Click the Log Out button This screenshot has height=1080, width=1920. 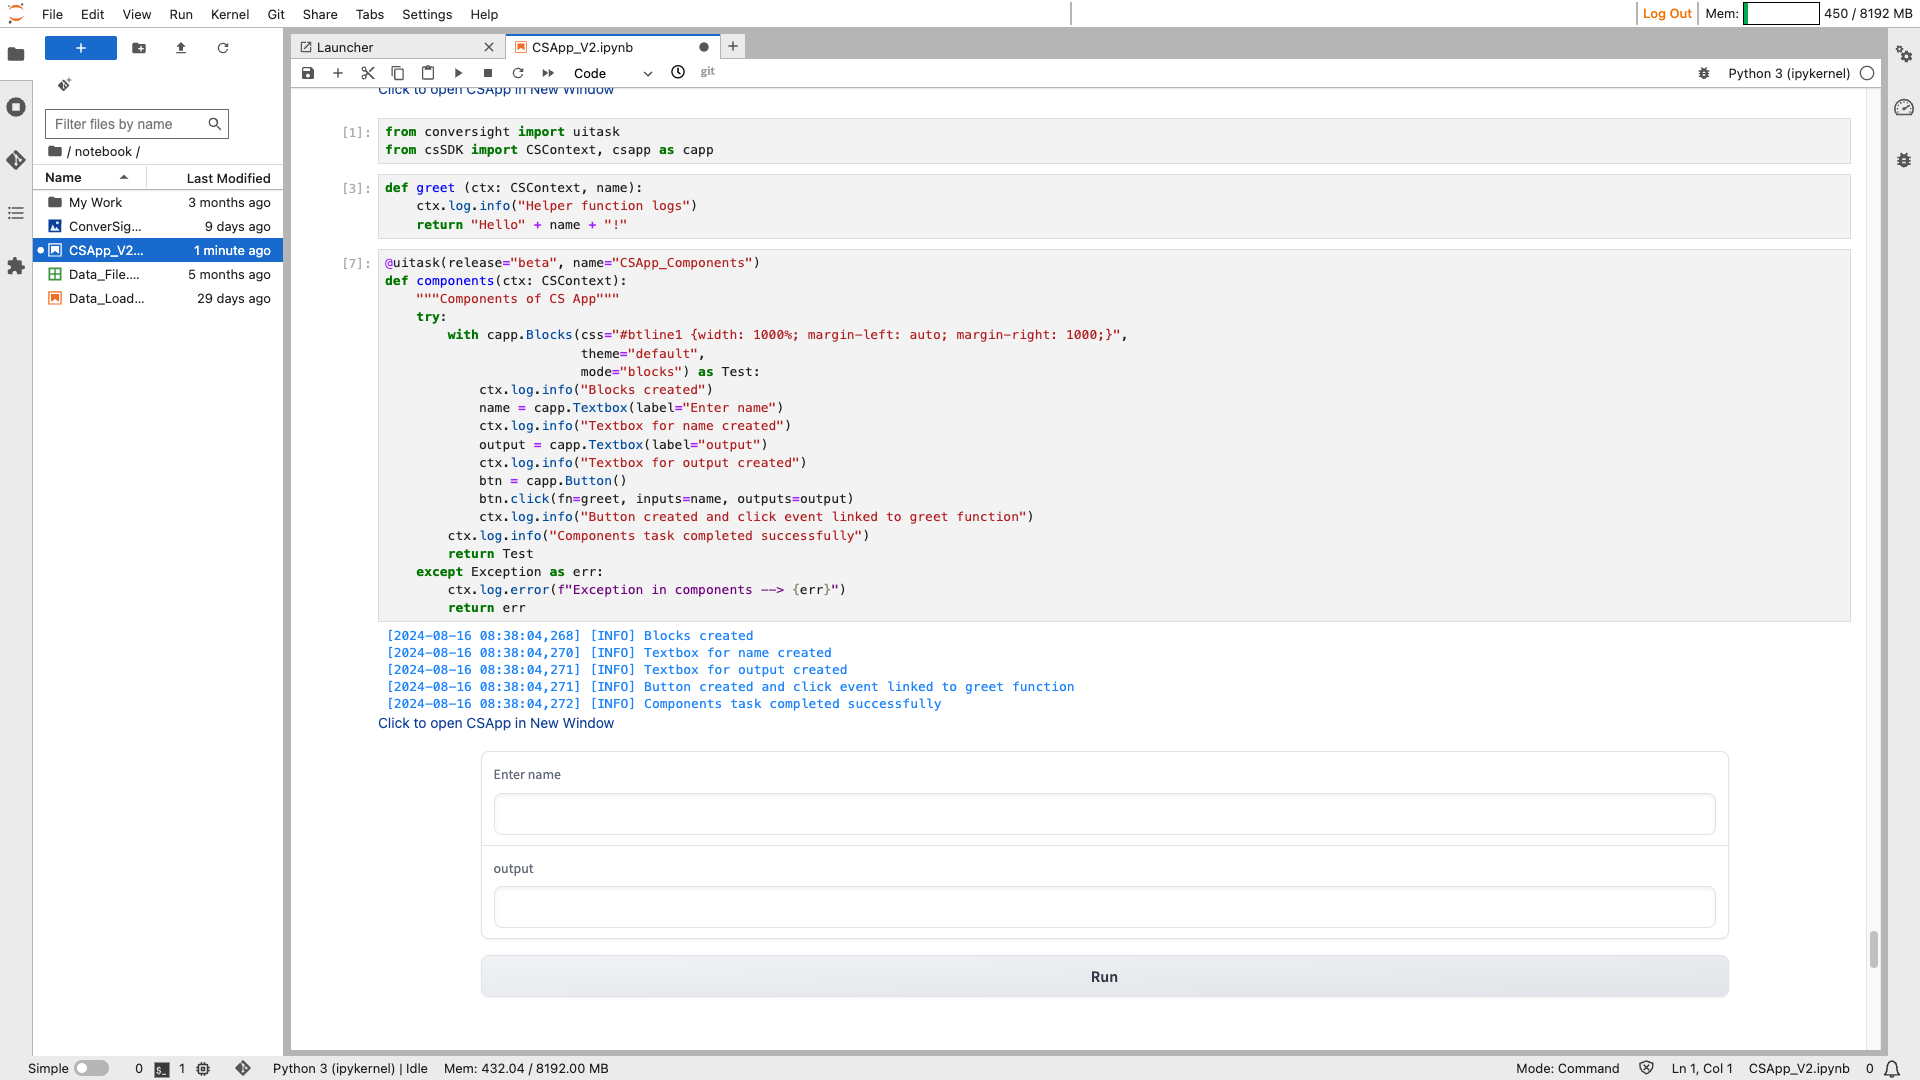[1667, 13]
